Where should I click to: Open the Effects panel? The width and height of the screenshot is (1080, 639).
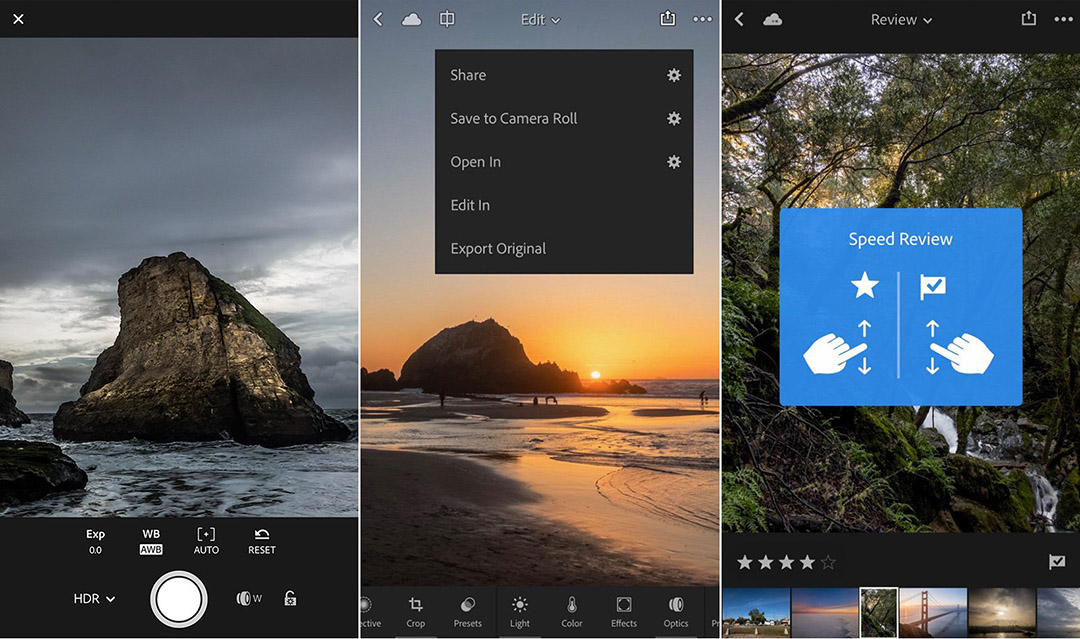pos(623,611)
